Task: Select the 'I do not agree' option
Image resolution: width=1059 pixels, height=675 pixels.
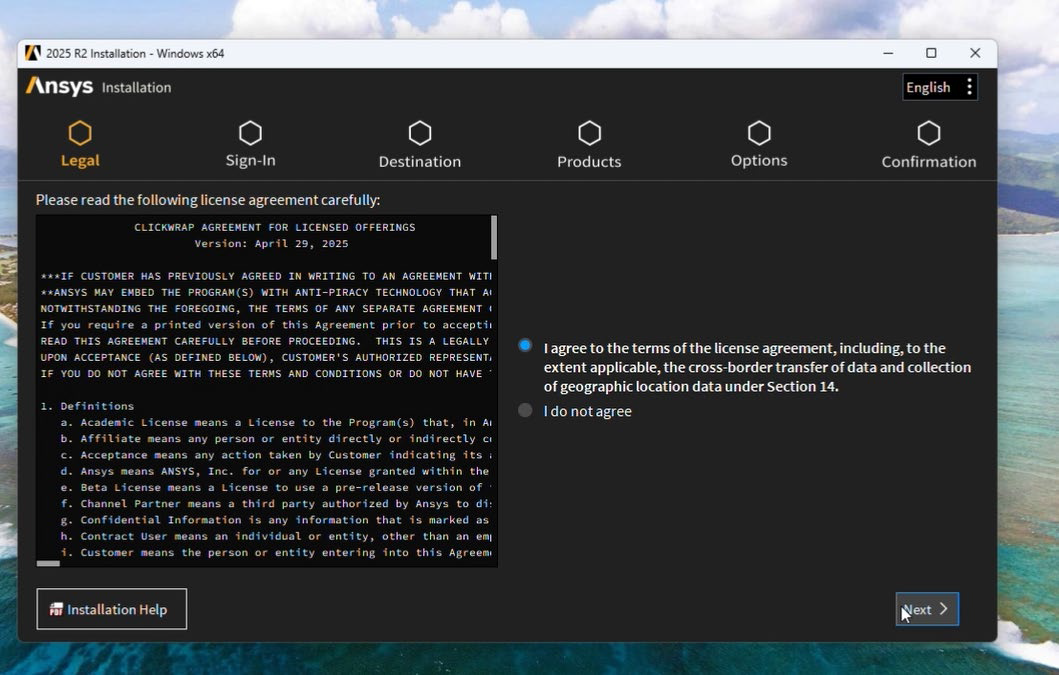Action: point(525,410)
